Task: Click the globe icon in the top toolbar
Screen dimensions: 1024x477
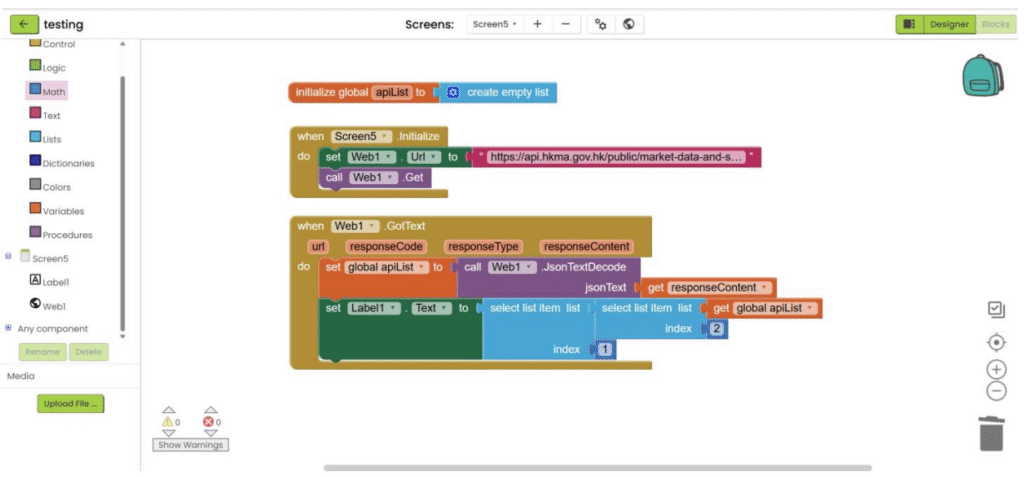Action: 628,24
